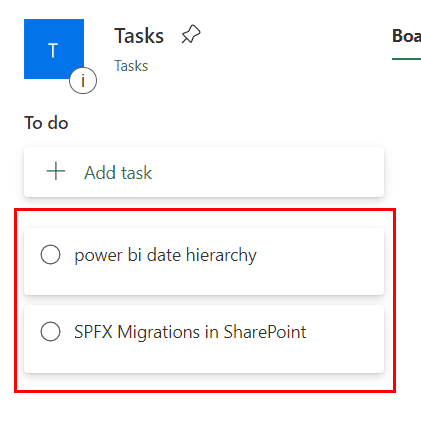The width and height of the screenshot is (421, 427).
Task: Select the green underline beneath the Board tab
Action: tap(406, 59)
